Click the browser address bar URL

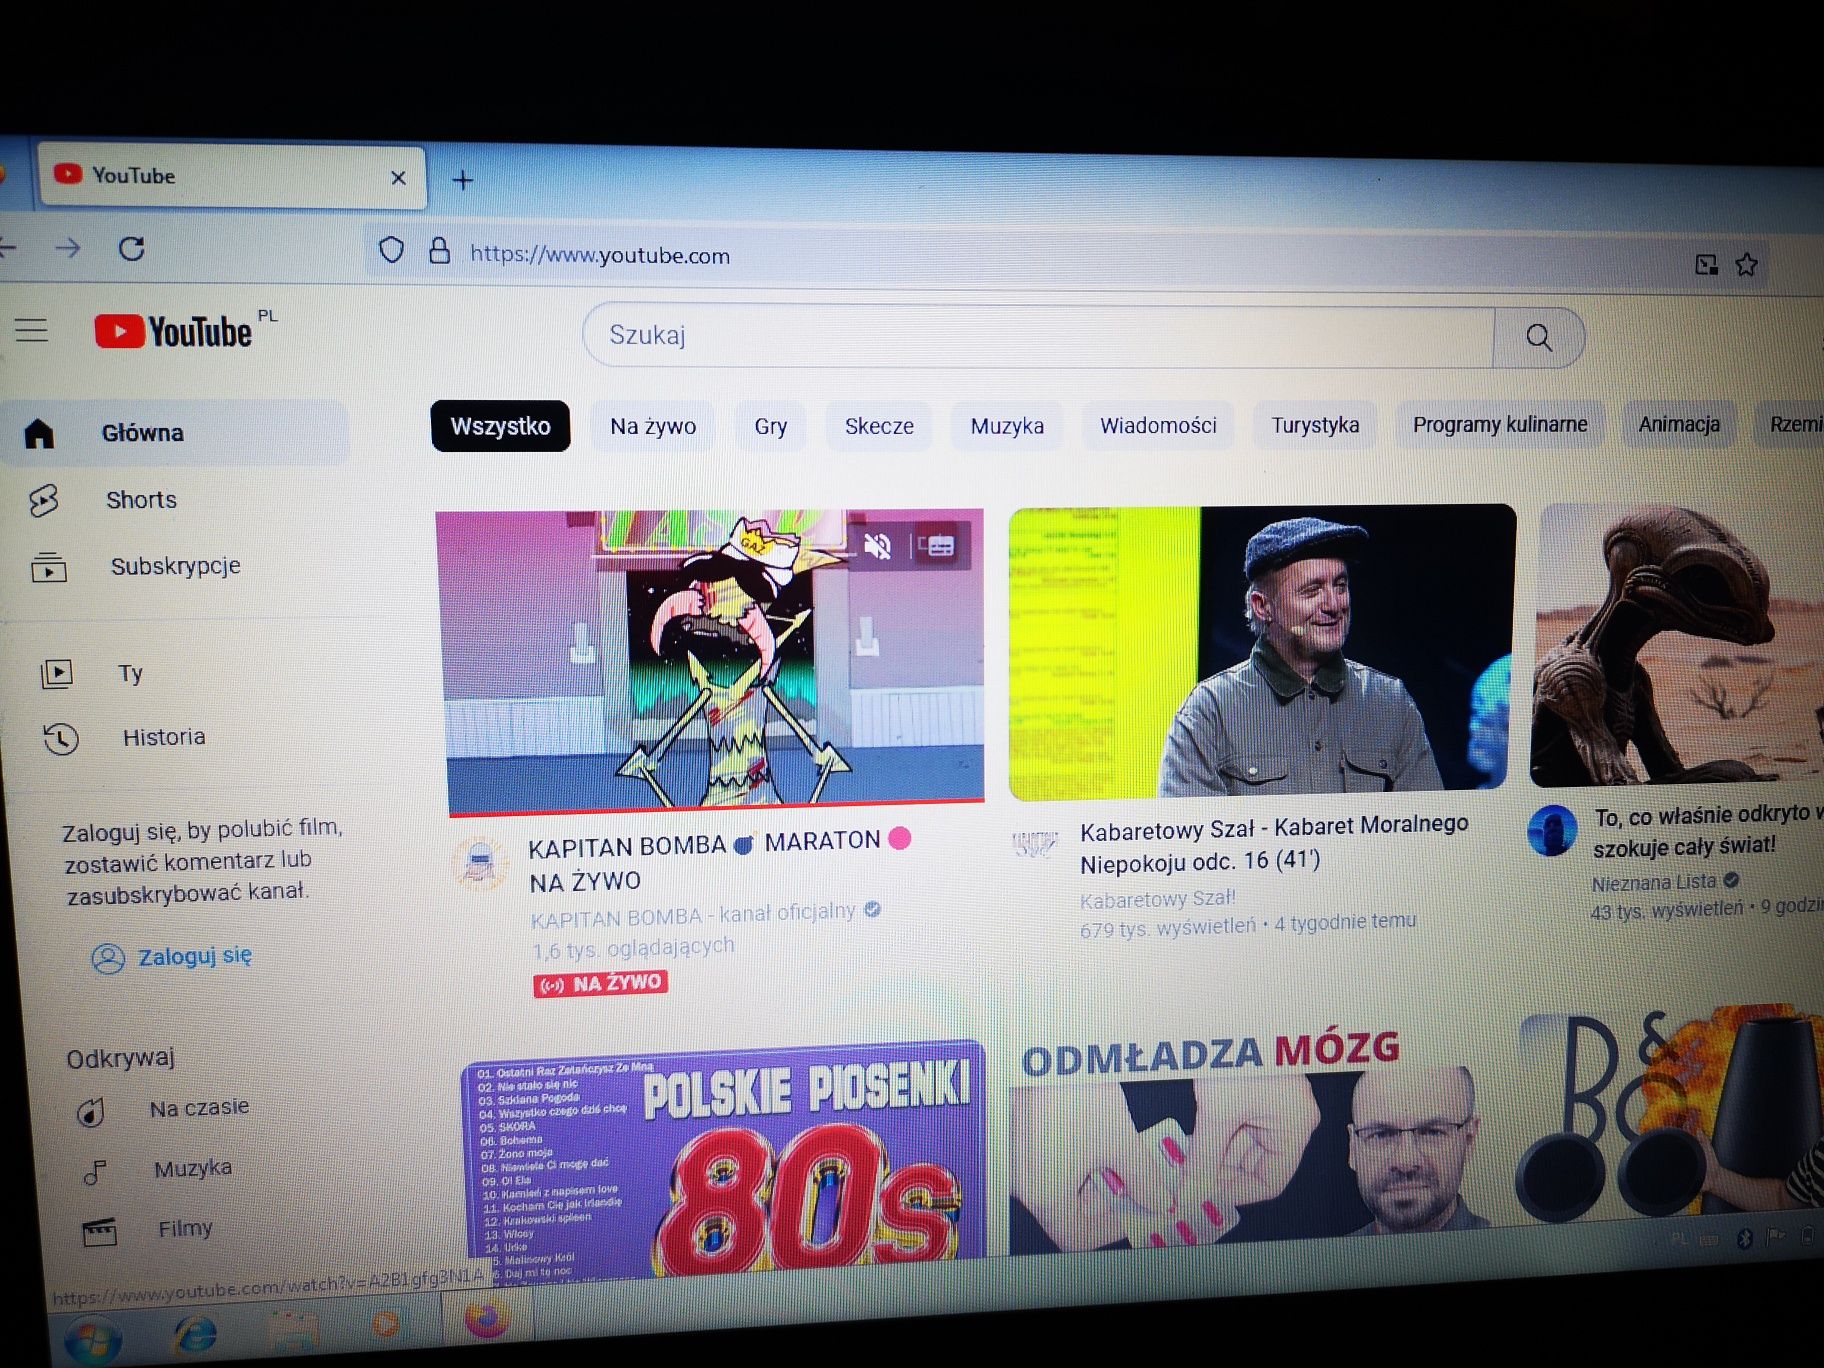click(600, 255)
